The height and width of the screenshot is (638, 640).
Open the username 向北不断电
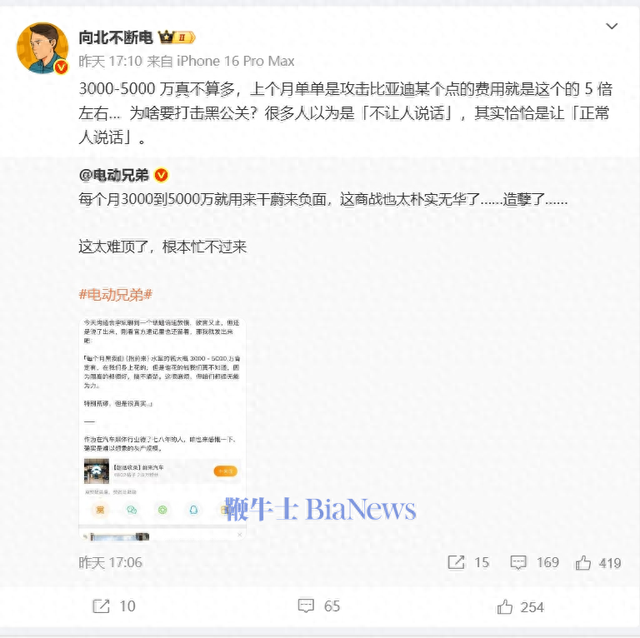[x=116, y=38]
